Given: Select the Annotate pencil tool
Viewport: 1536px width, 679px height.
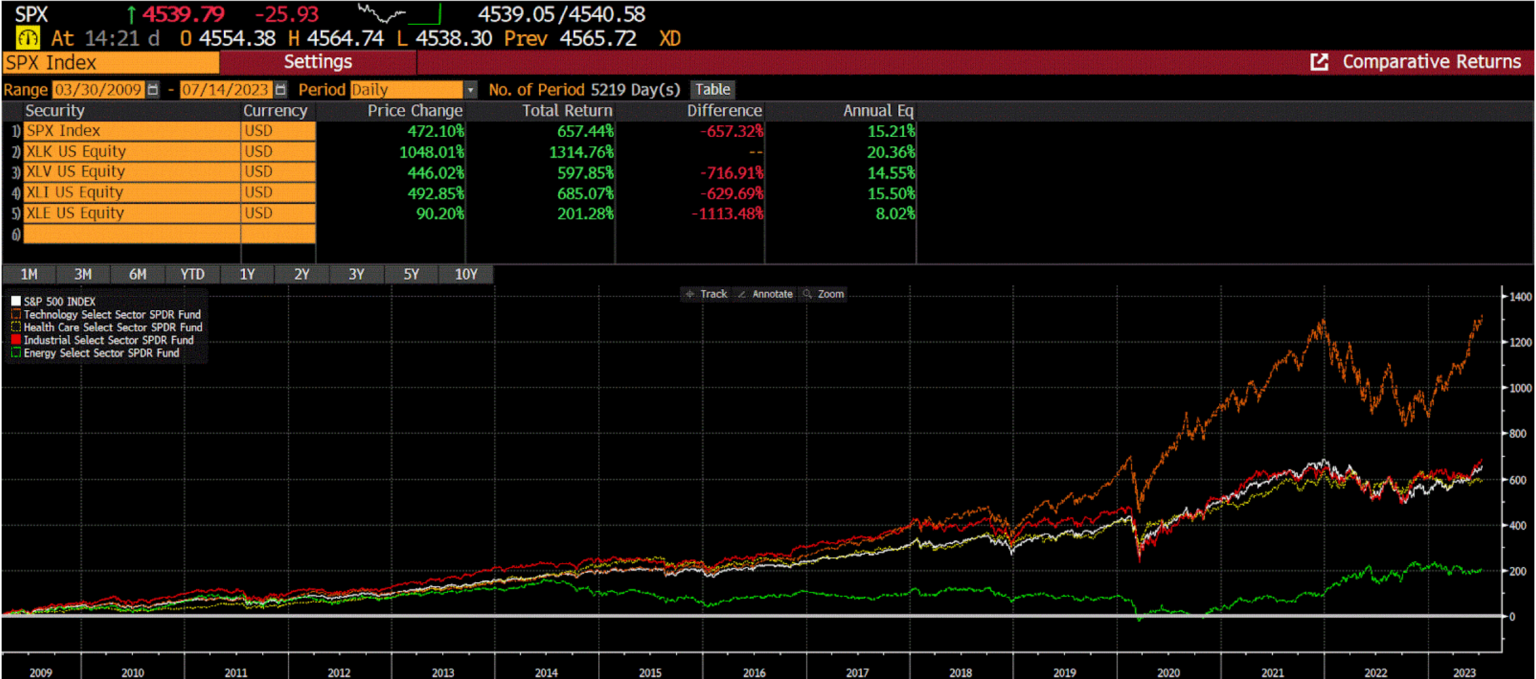Looking at the screenshot, I should pos(765,294).
